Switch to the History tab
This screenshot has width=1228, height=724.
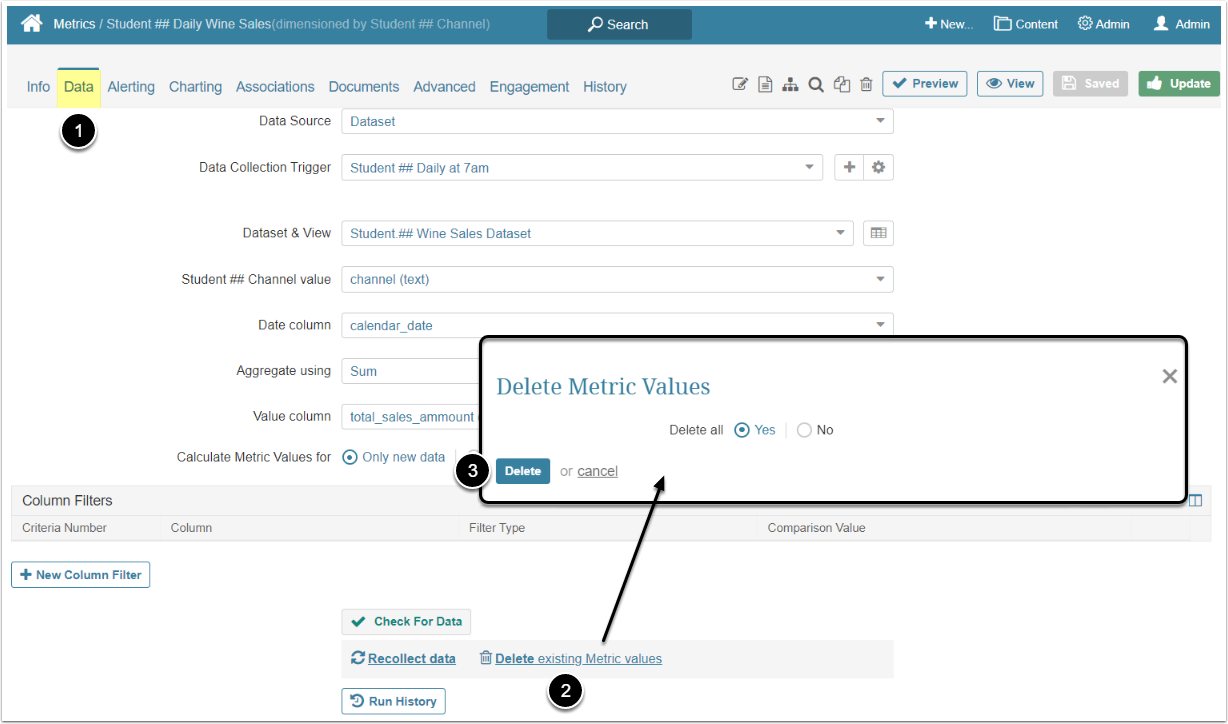(605, 87)
